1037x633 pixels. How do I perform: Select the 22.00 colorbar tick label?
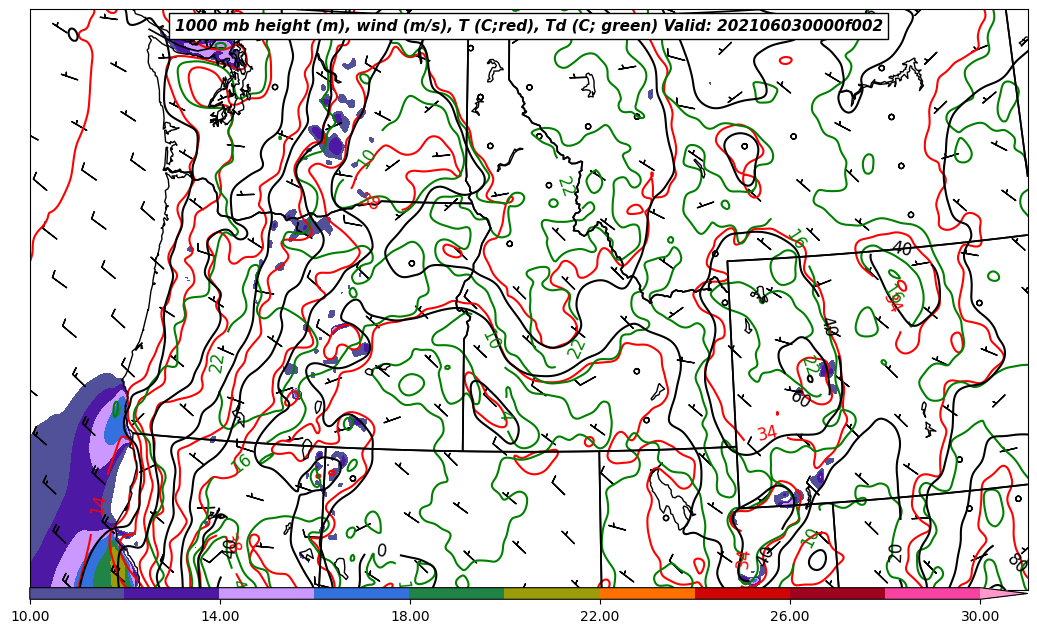[600, 617]
